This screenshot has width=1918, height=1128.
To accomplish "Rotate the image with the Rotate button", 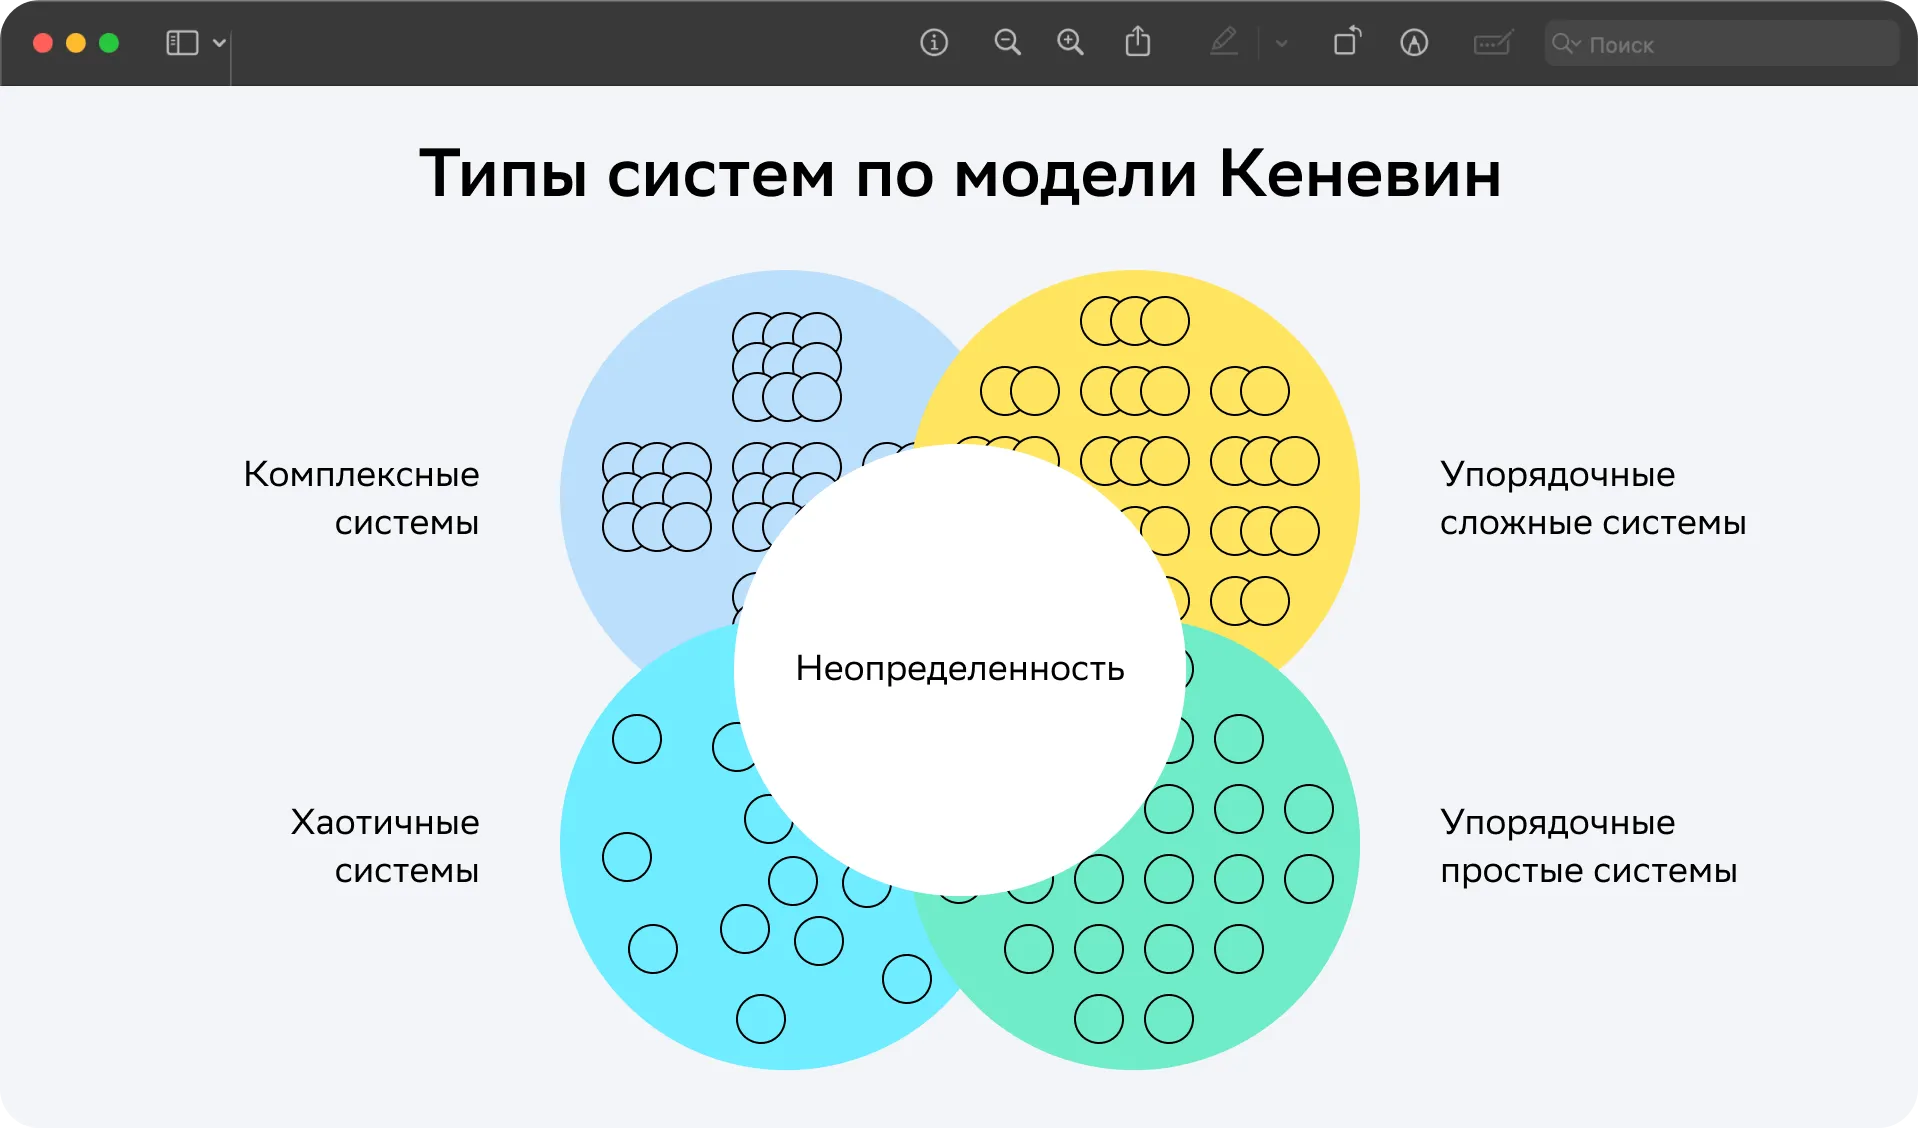I will pyautogui.click(x=1347, y=43).
